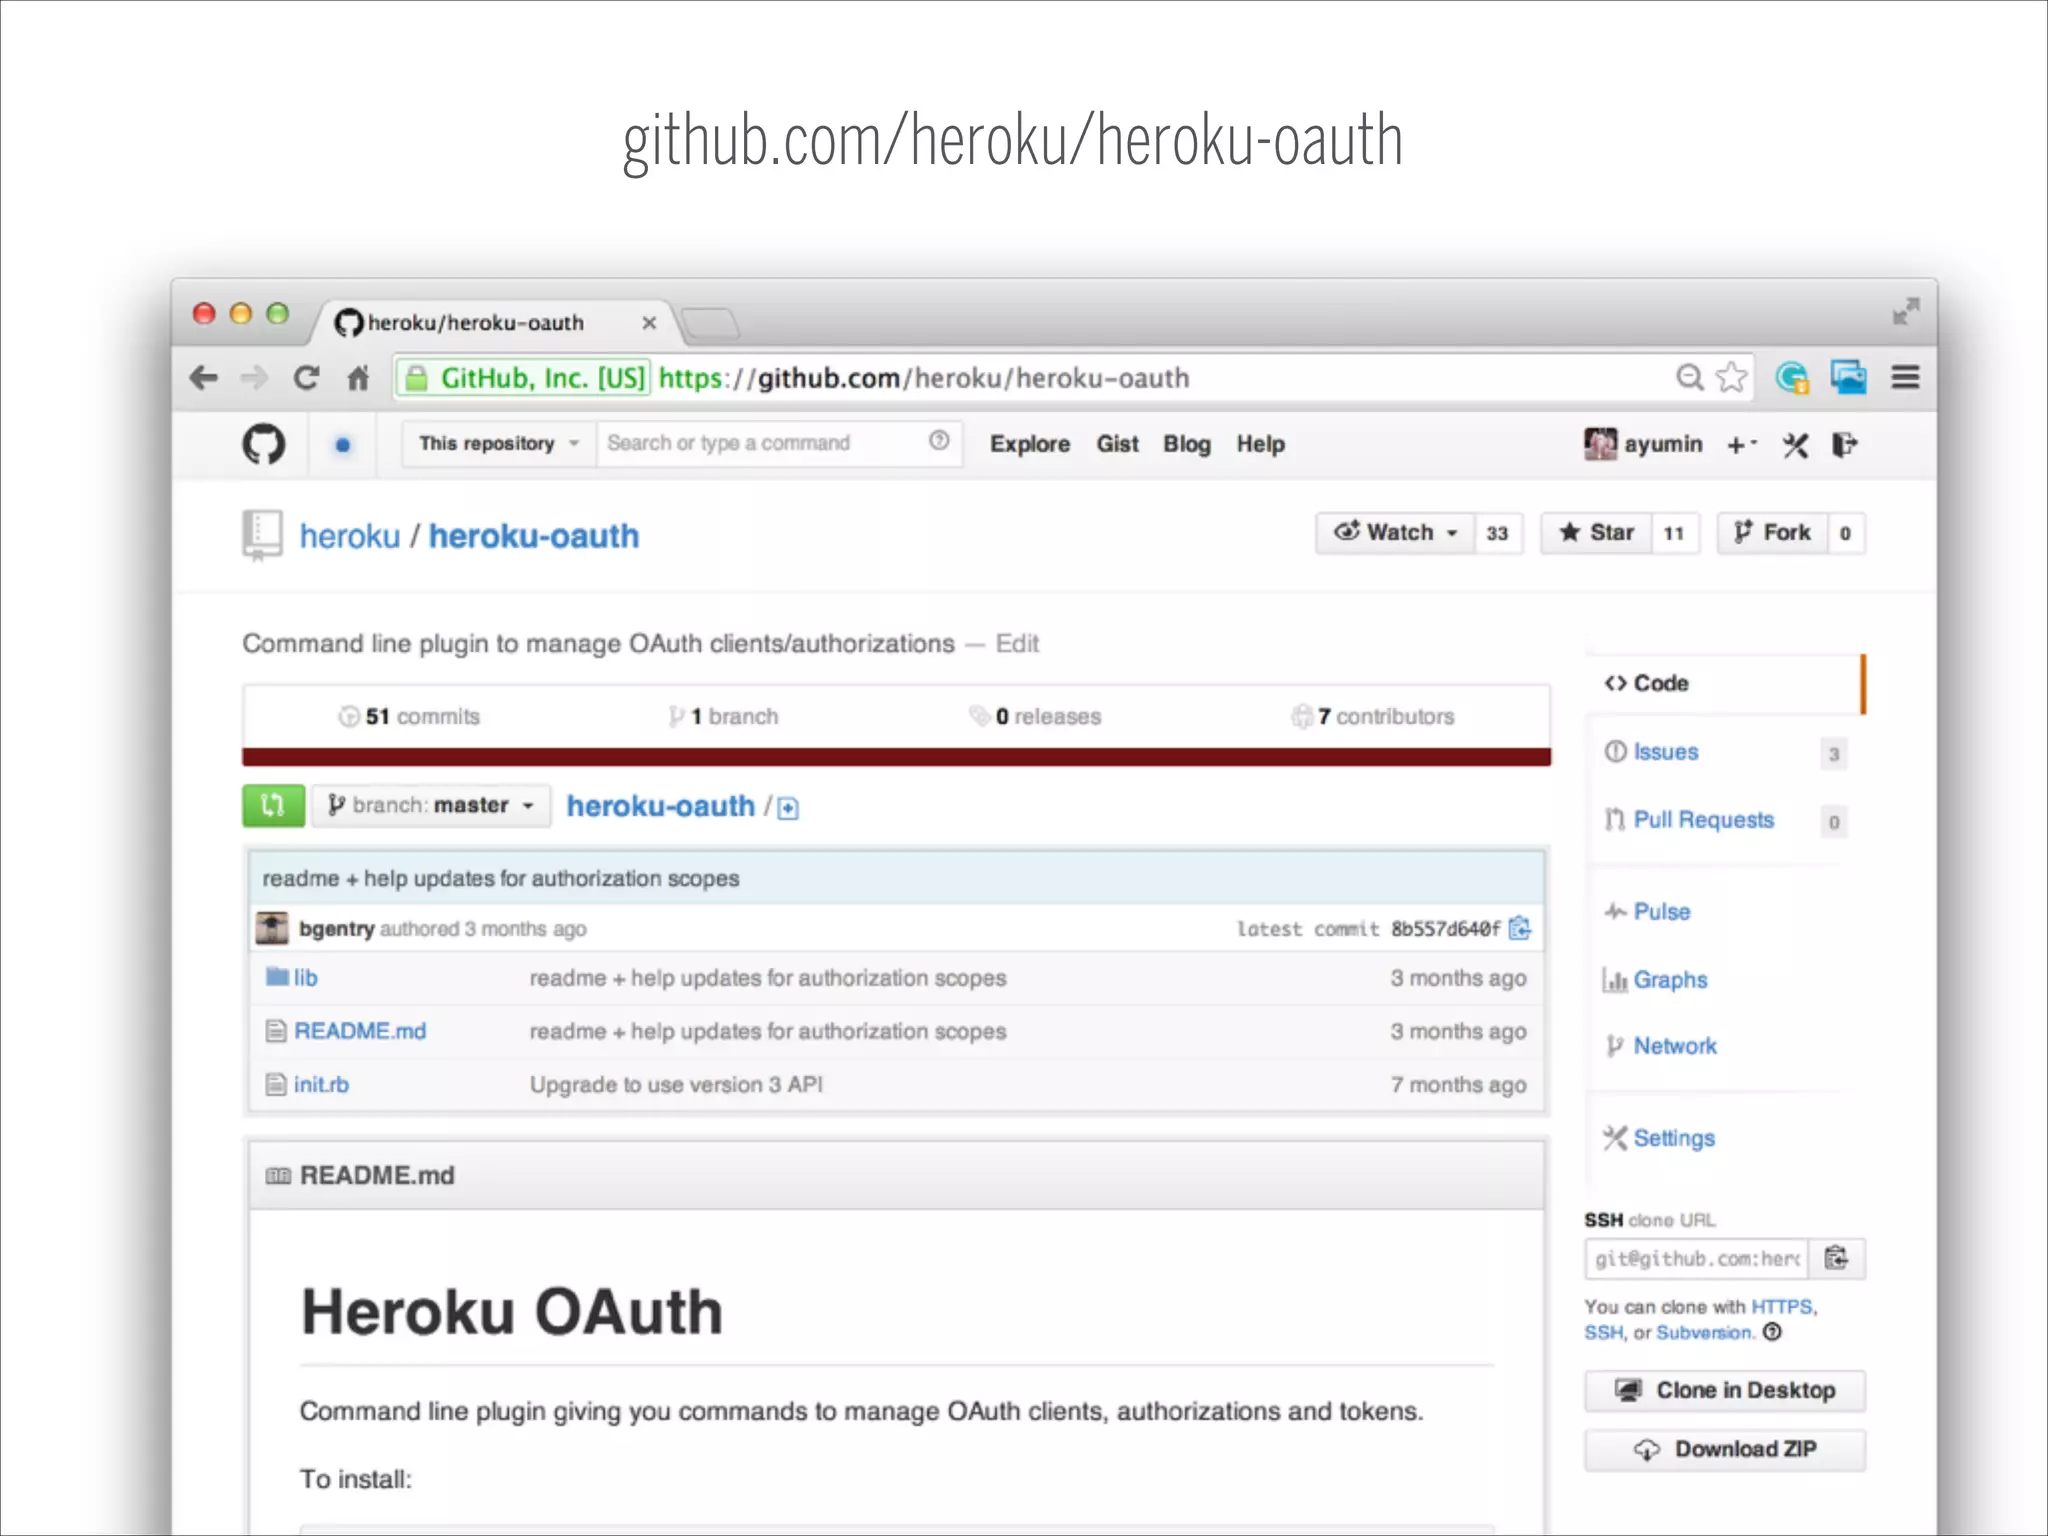The image size is (2048, 1536).
Task: Select the Code tab in sidebar
Action: click(1725, 683)
